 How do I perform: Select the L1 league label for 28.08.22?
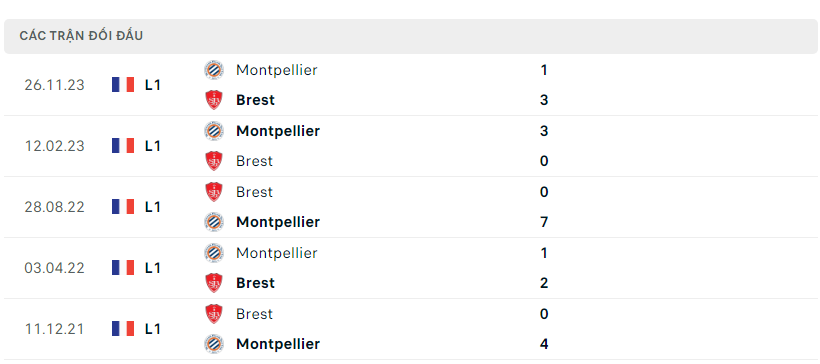152,207
